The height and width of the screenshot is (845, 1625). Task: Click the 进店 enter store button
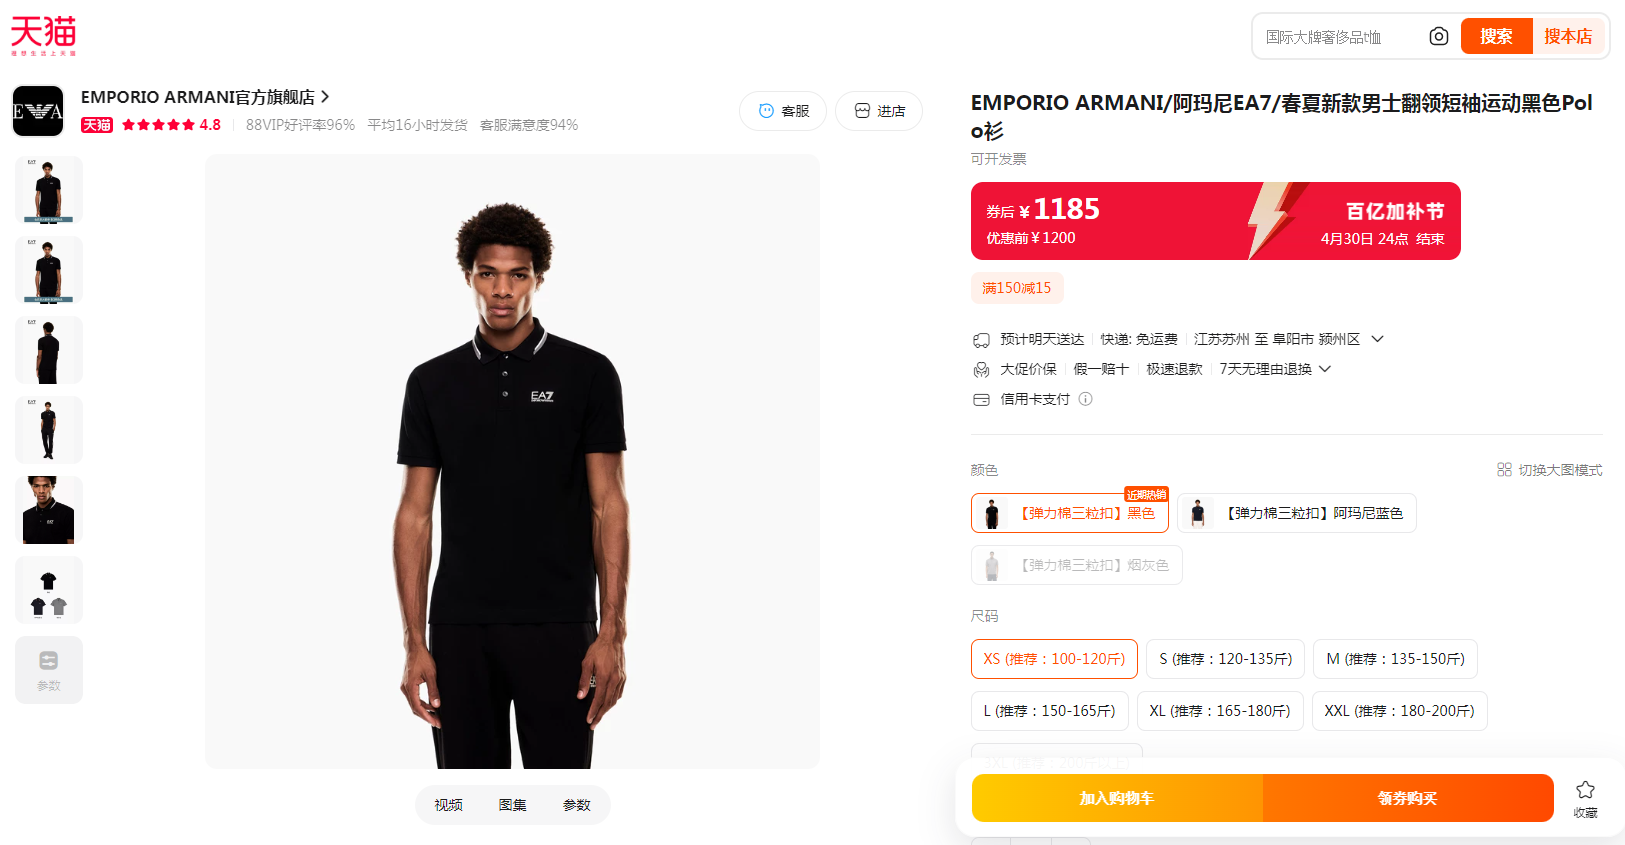(x=879, y=111)
